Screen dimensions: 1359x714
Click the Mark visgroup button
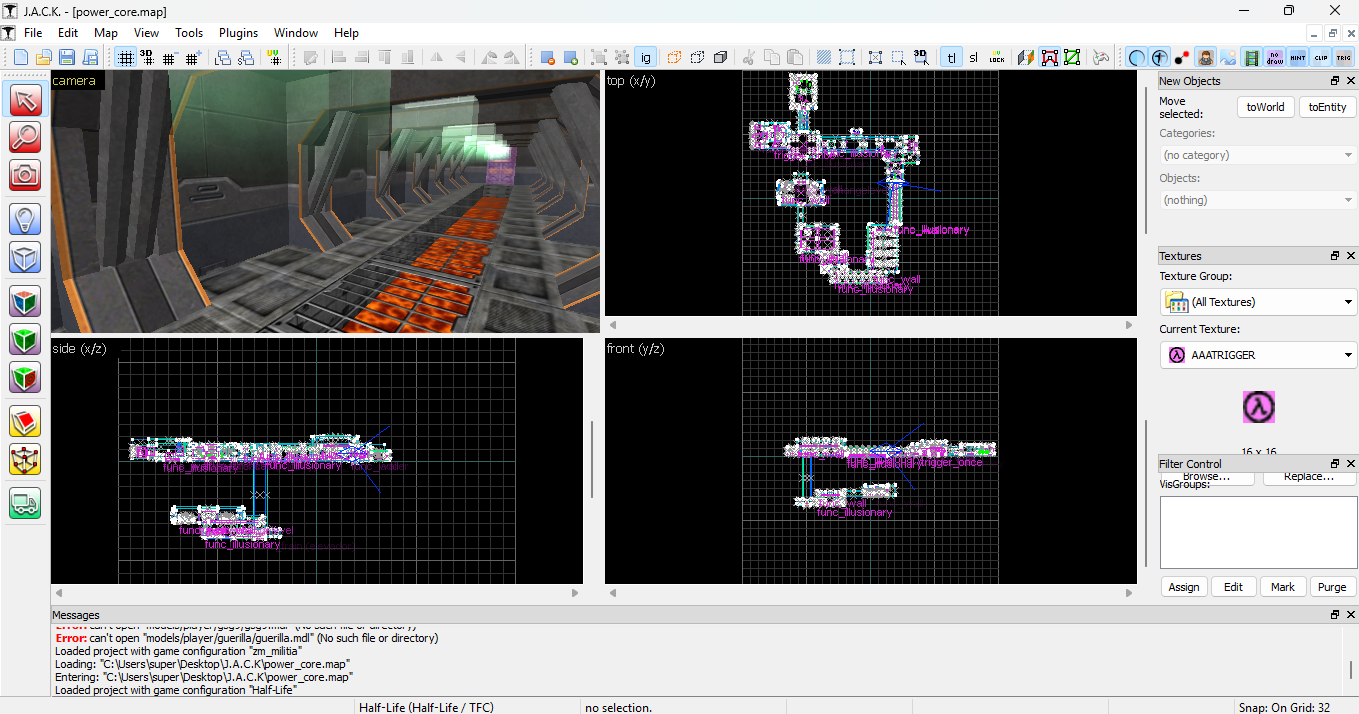tap(1283, 587)
